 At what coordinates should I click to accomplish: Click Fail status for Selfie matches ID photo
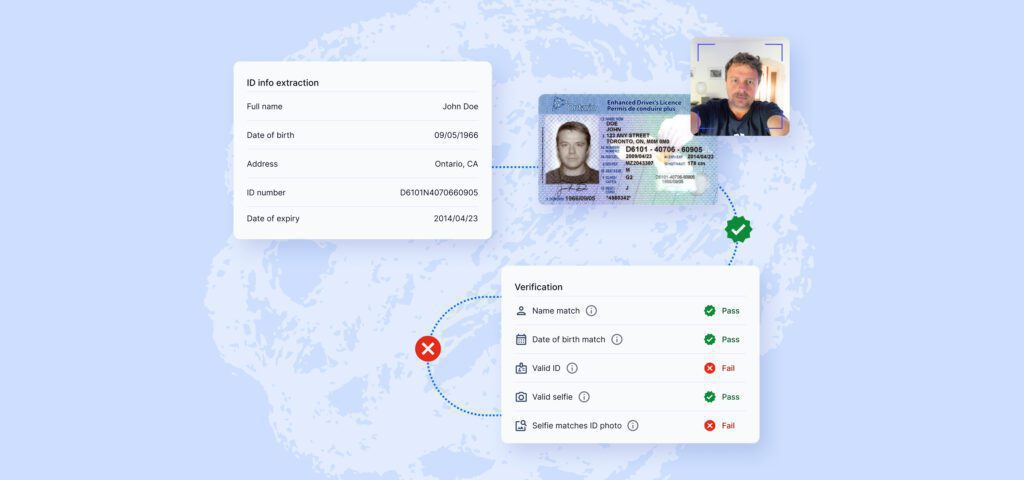(x=728, y=426)
